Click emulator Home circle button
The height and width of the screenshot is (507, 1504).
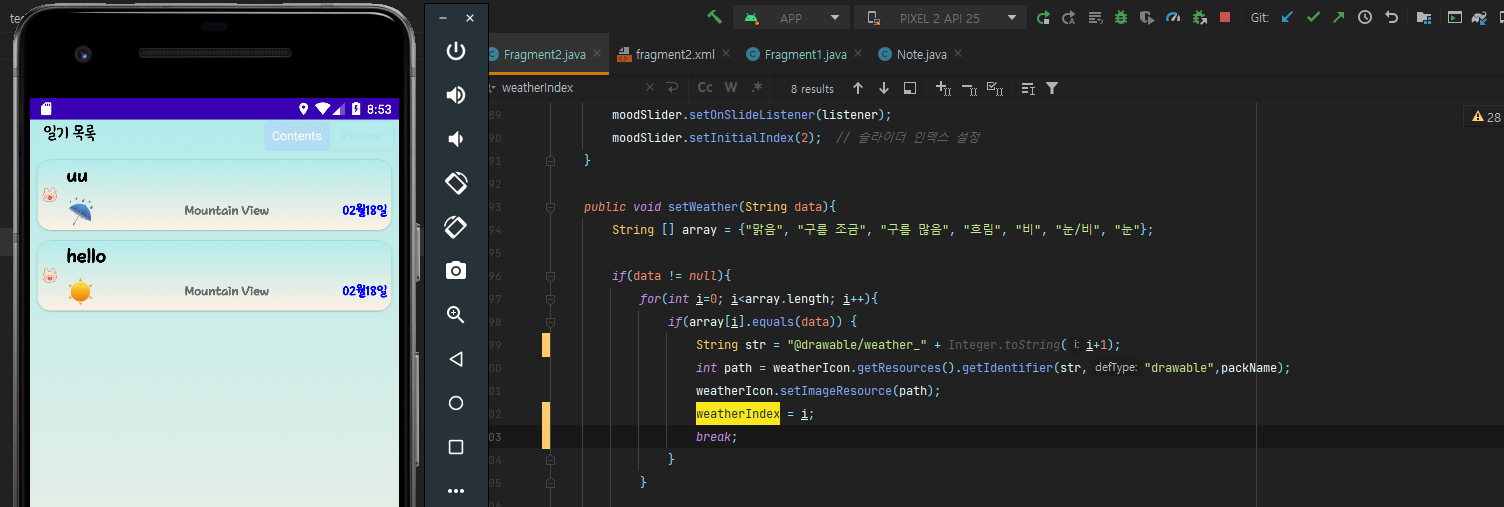click(456, 403)
